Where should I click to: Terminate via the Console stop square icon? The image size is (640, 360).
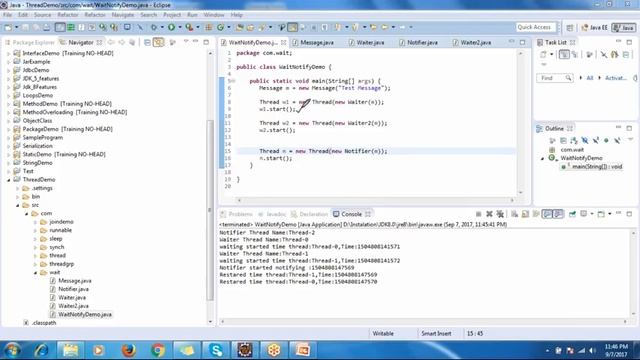coord(478,214)
